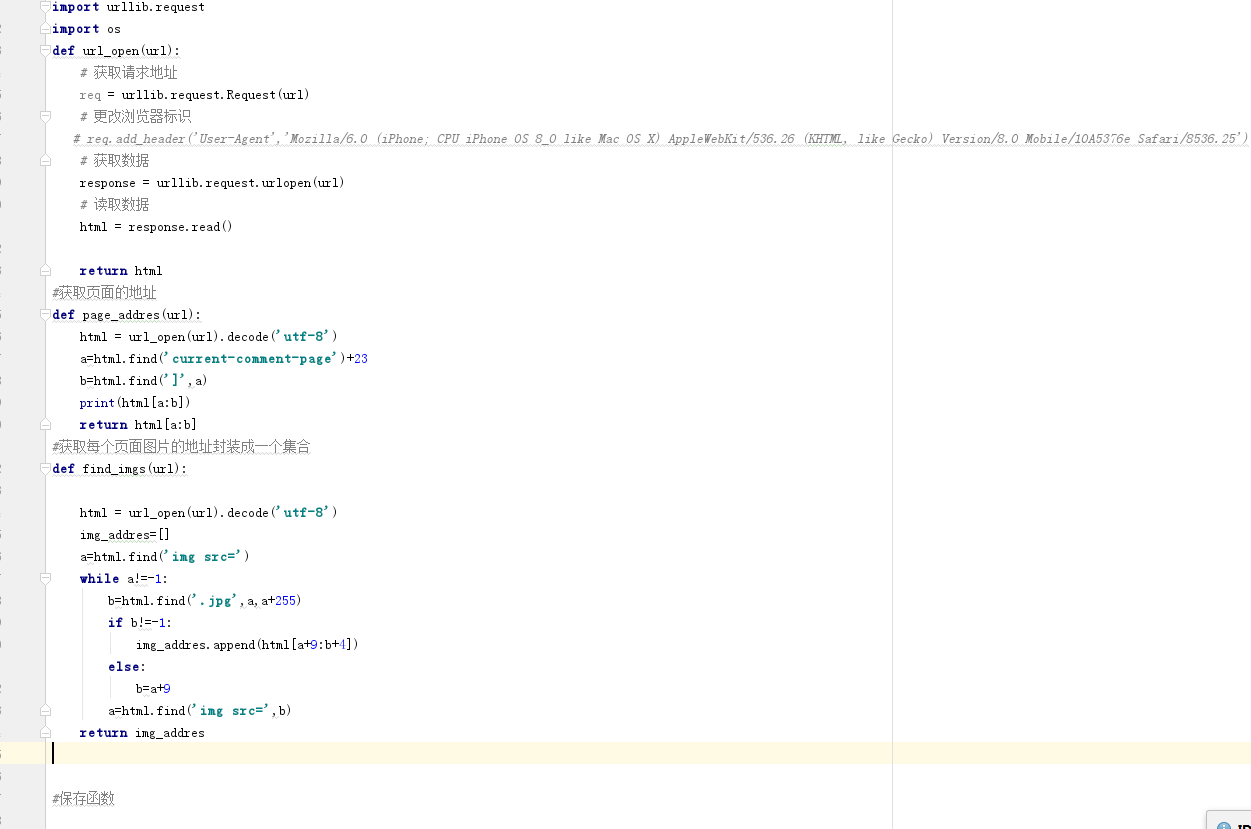Click the 'current-comment-page' string literal
This screenshot has height=829, width=1251.
254,359
